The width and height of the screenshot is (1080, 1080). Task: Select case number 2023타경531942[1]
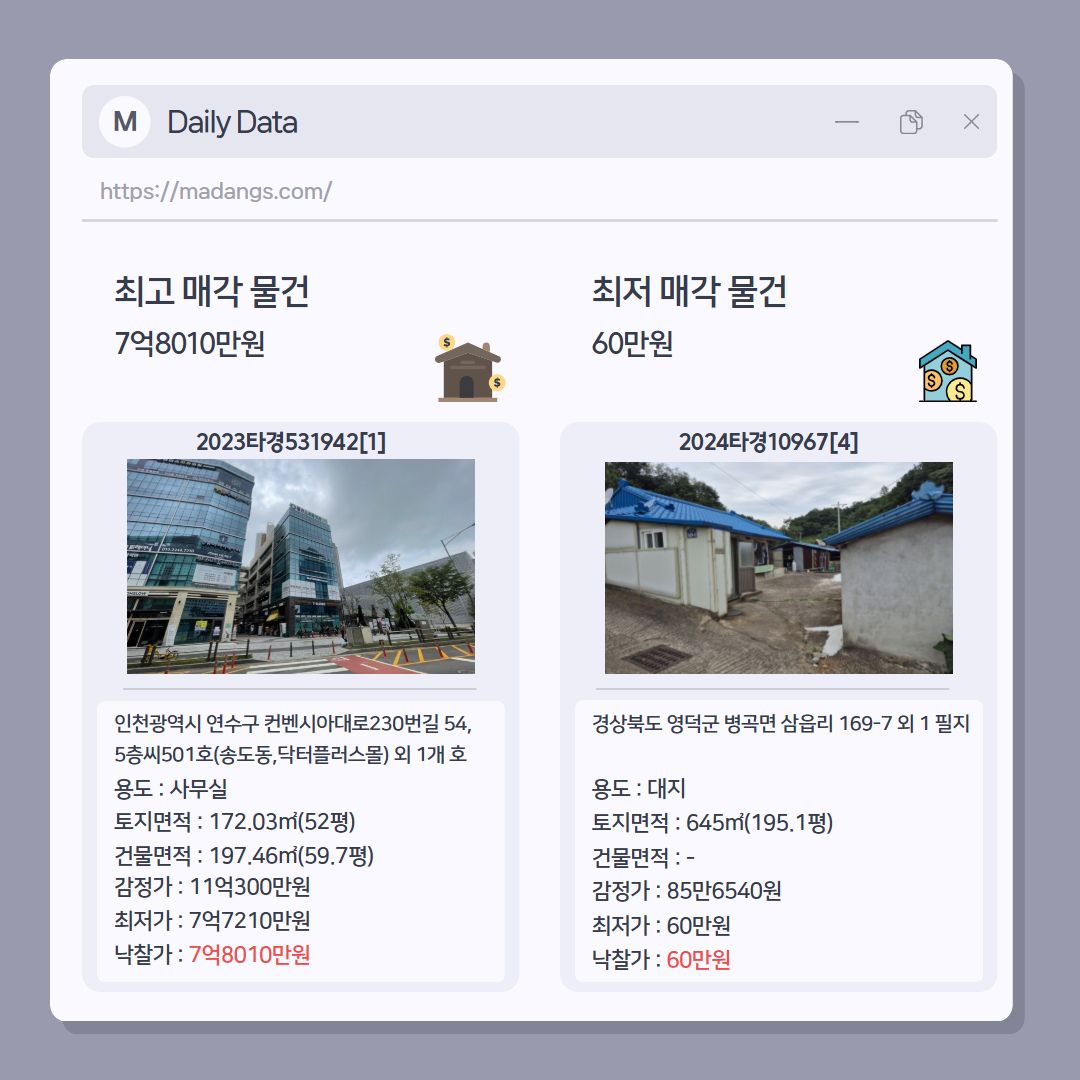pyautogui.click(x=291, y=442)
